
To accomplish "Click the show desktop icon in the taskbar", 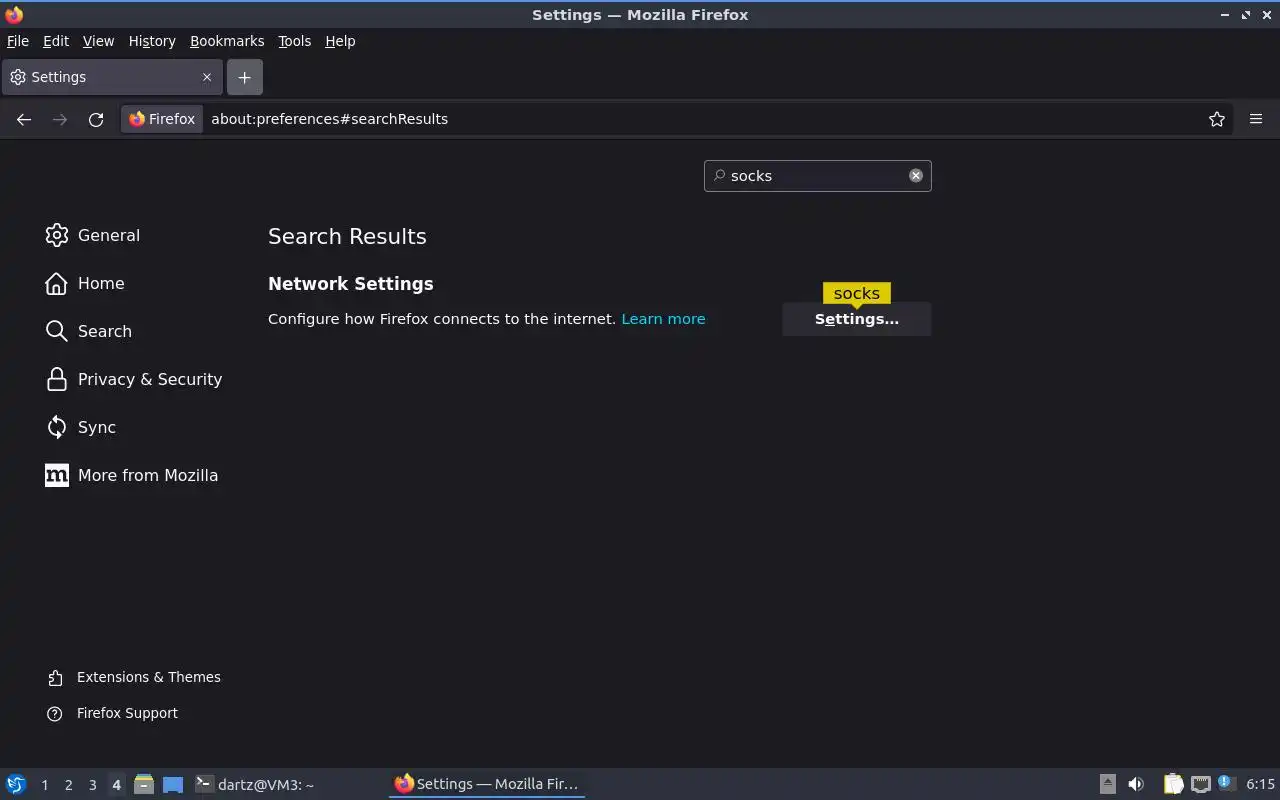I will [x=173, y=784].
